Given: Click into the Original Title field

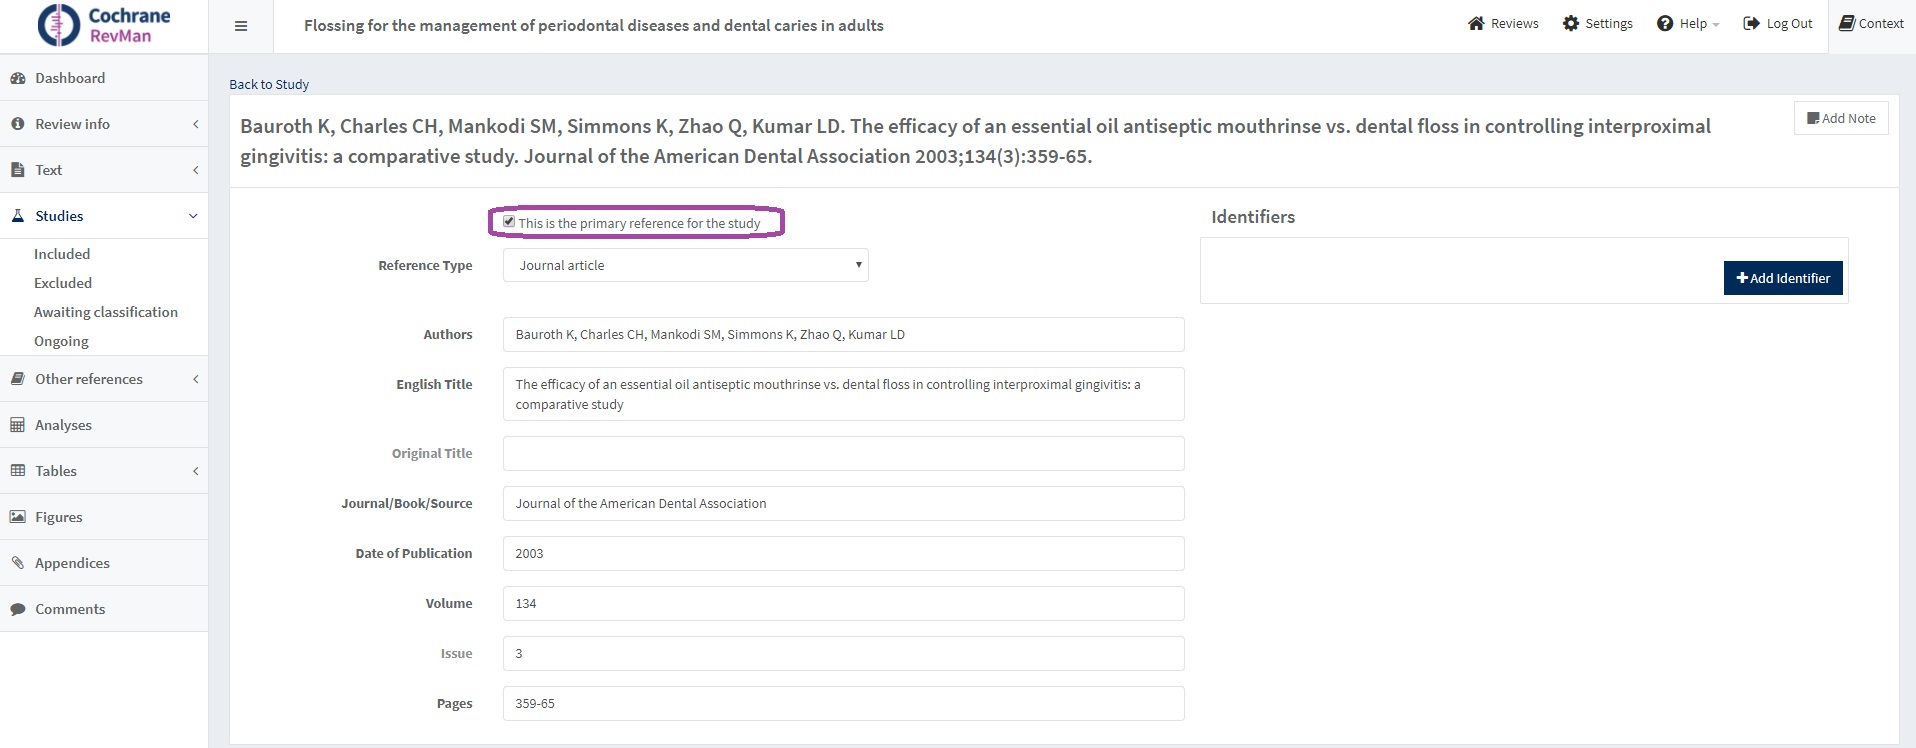Looking at the screenshot, I should [843, 453].
